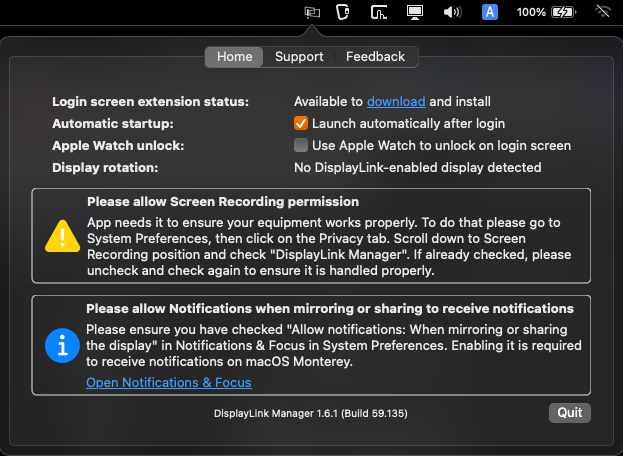
Task: Click the '100%' battery percentage text
Action: coord(531,12)
